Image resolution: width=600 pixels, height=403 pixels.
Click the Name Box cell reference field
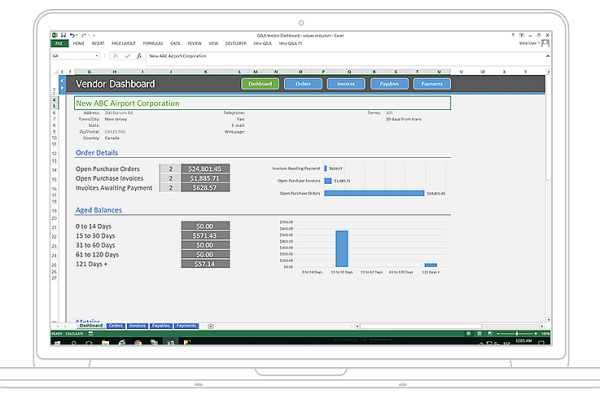click(73, 56)
